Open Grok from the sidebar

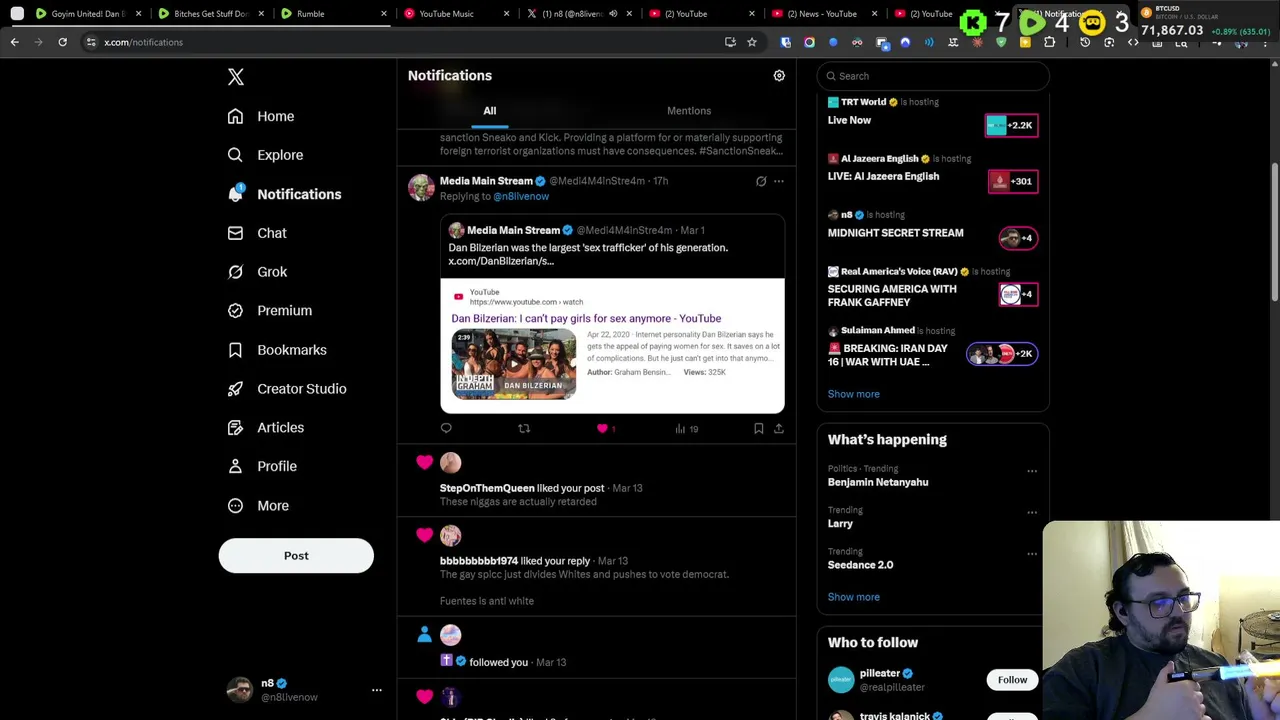coord(257,272)
